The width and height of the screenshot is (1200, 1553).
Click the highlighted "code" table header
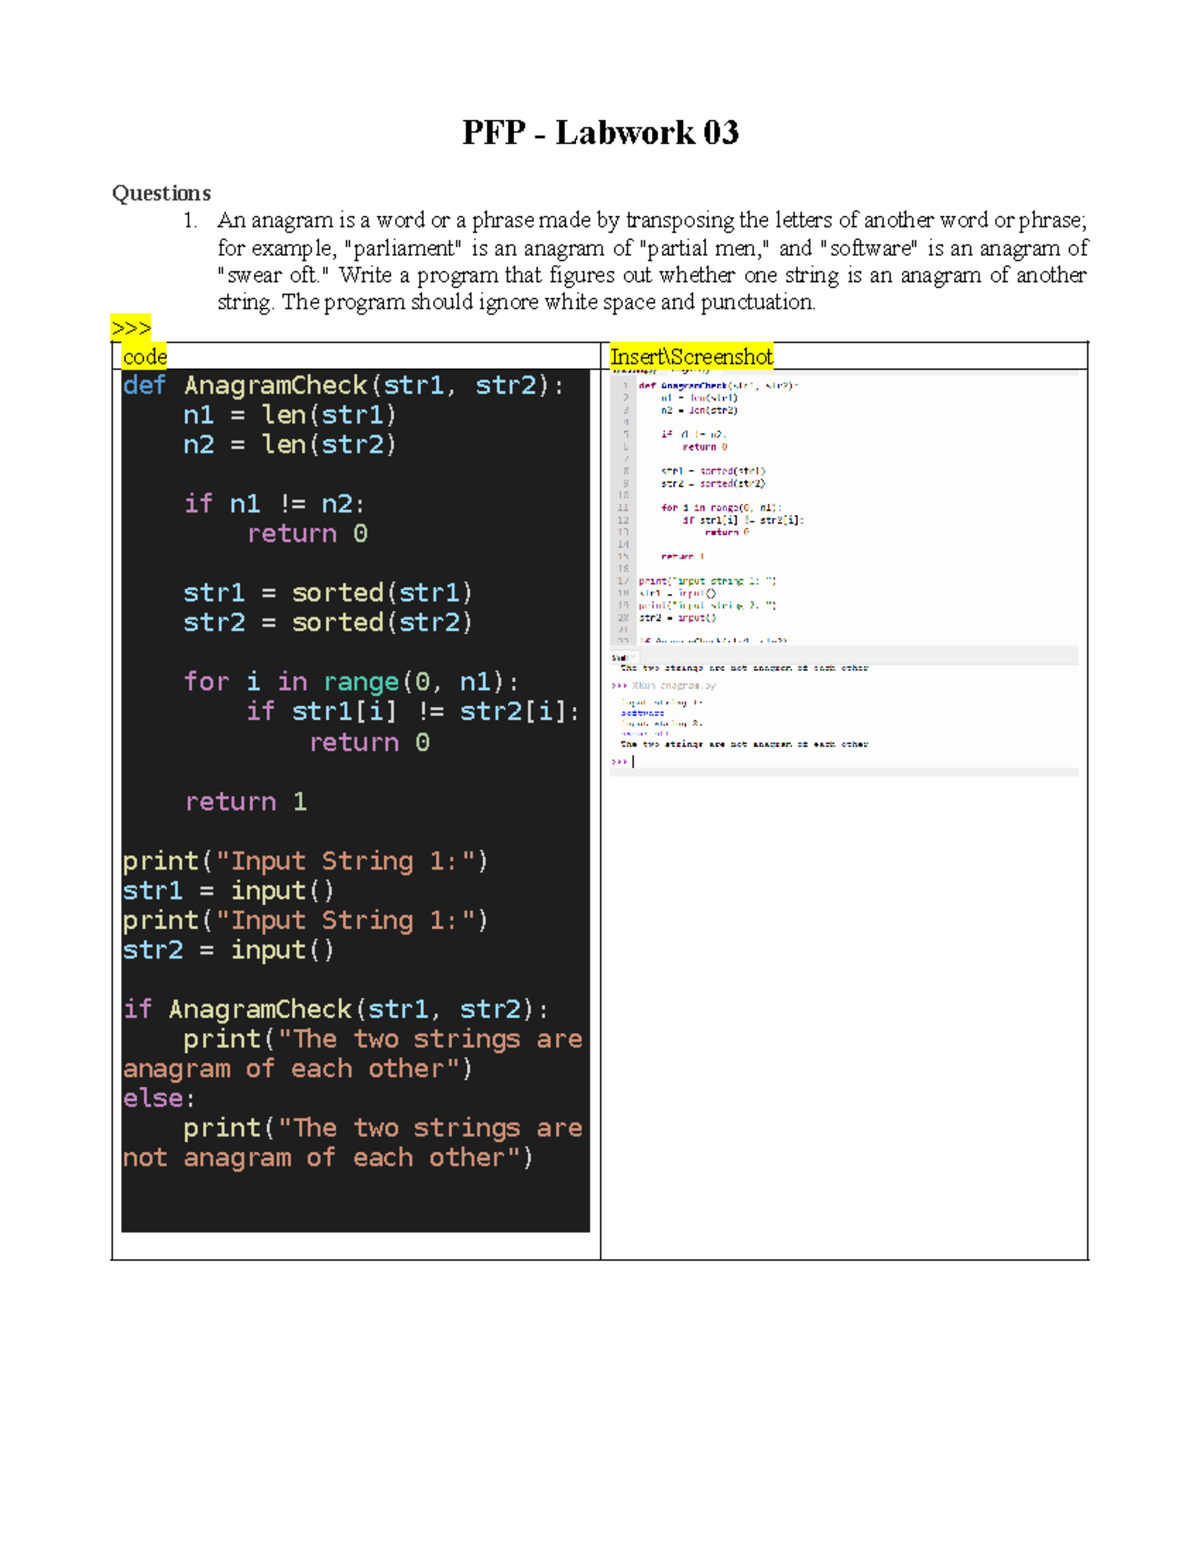143,355
